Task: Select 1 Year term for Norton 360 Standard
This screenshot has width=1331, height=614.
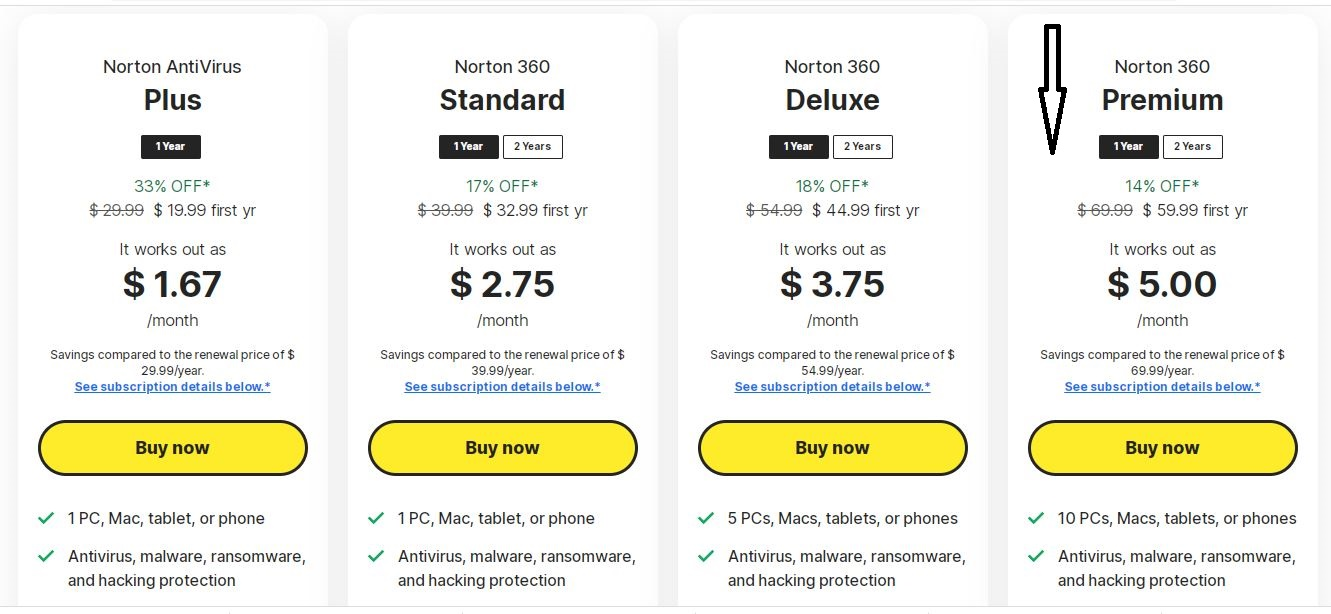Action: (469, 147)
